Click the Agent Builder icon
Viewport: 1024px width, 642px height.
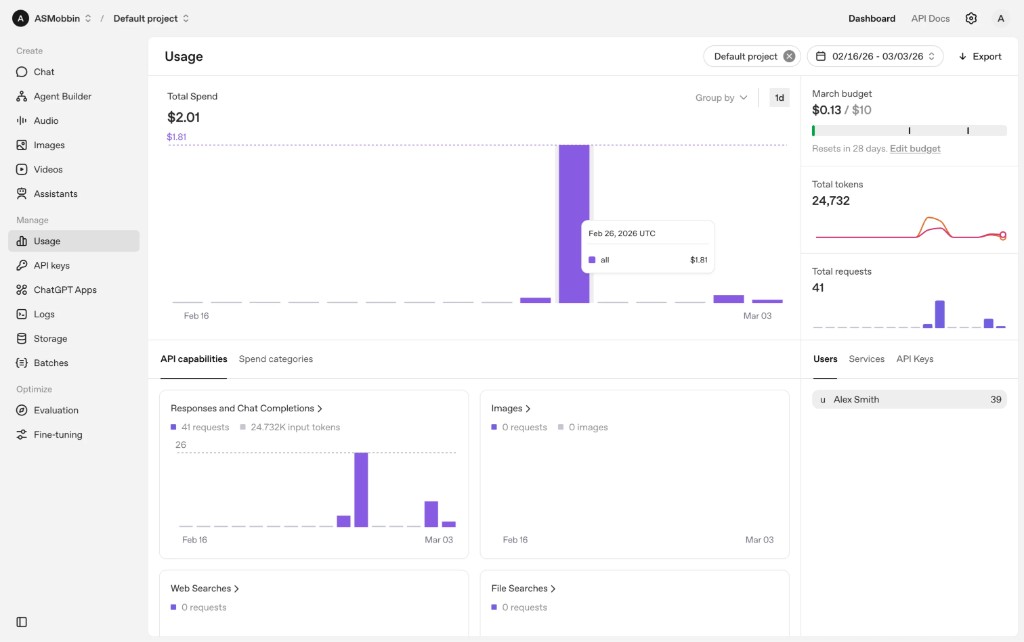[x=22, y=96]
